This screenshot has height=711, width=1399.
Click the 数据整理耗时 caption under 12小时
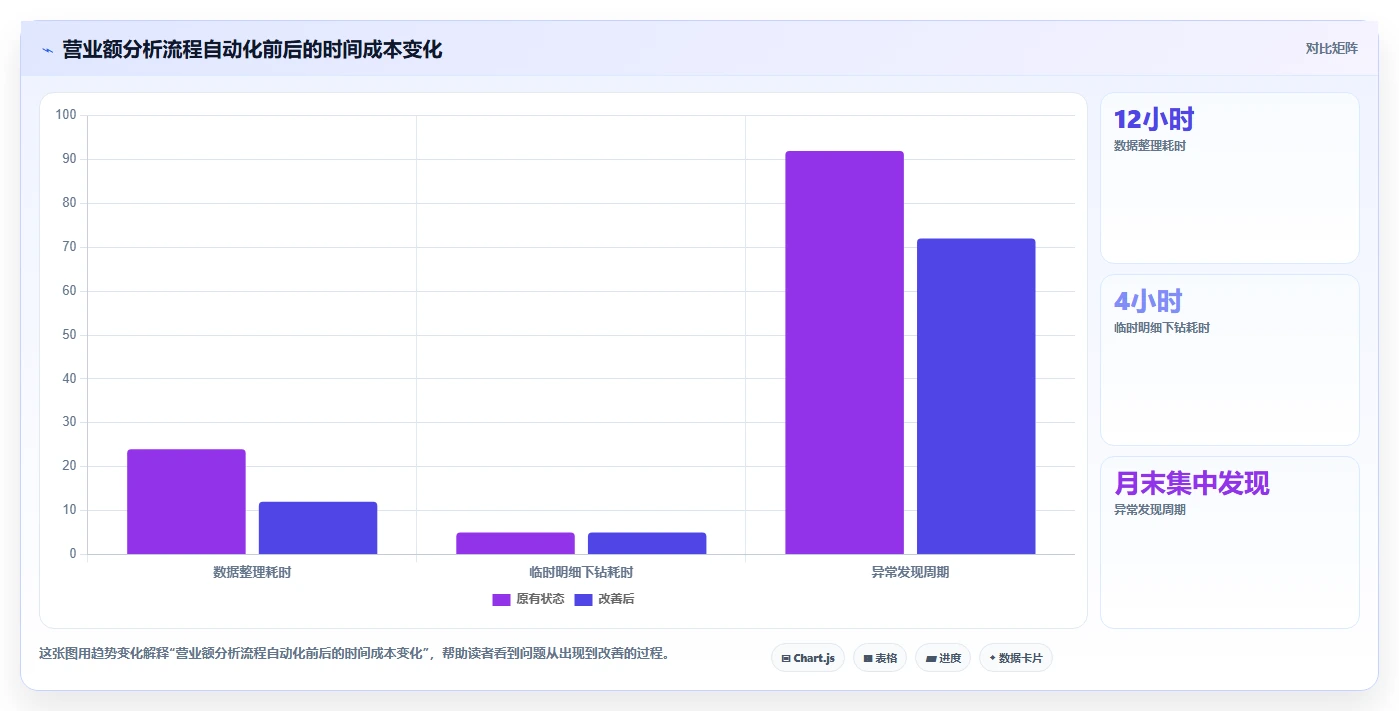click(x=1150, y=146)
